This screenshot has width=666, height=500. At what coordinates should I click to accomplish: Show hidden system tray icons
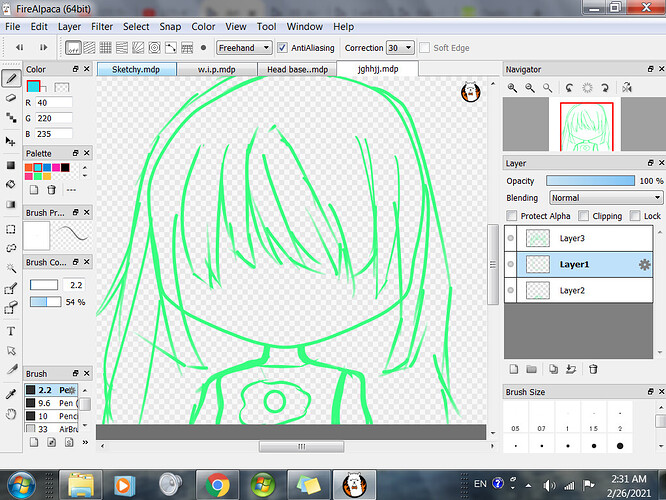tap(528, 485)
